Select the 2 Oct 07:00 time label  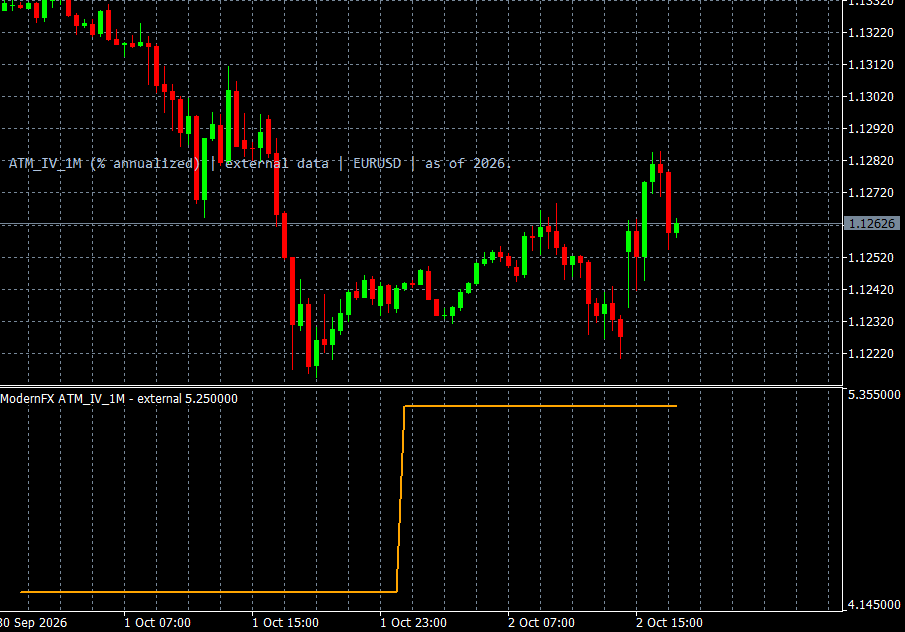(x=541, y=623)
